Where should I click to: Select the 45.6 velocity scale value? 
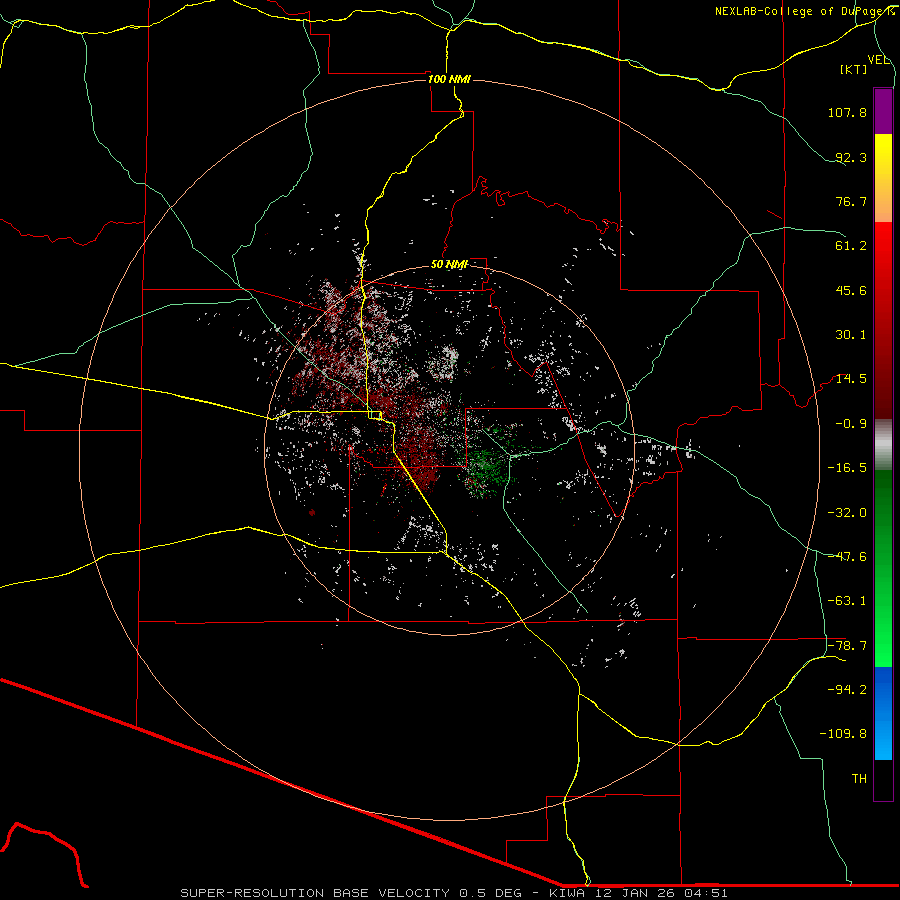point(851,290)
